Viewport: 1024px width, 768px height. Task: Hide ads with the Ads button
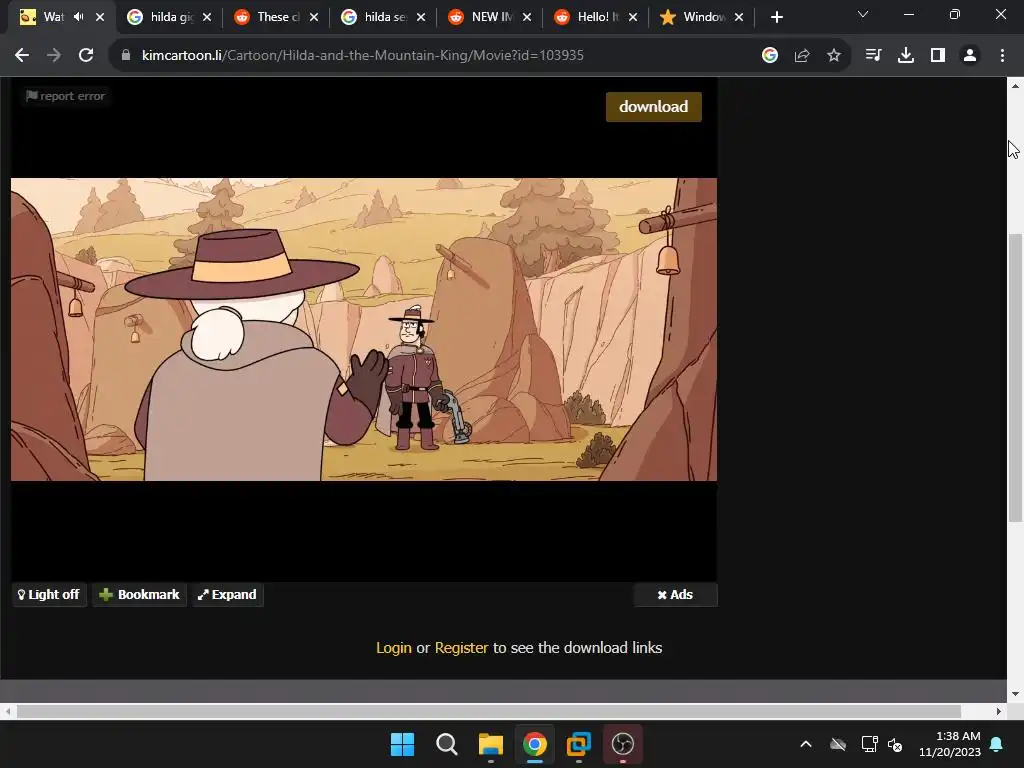click(675, 594)
